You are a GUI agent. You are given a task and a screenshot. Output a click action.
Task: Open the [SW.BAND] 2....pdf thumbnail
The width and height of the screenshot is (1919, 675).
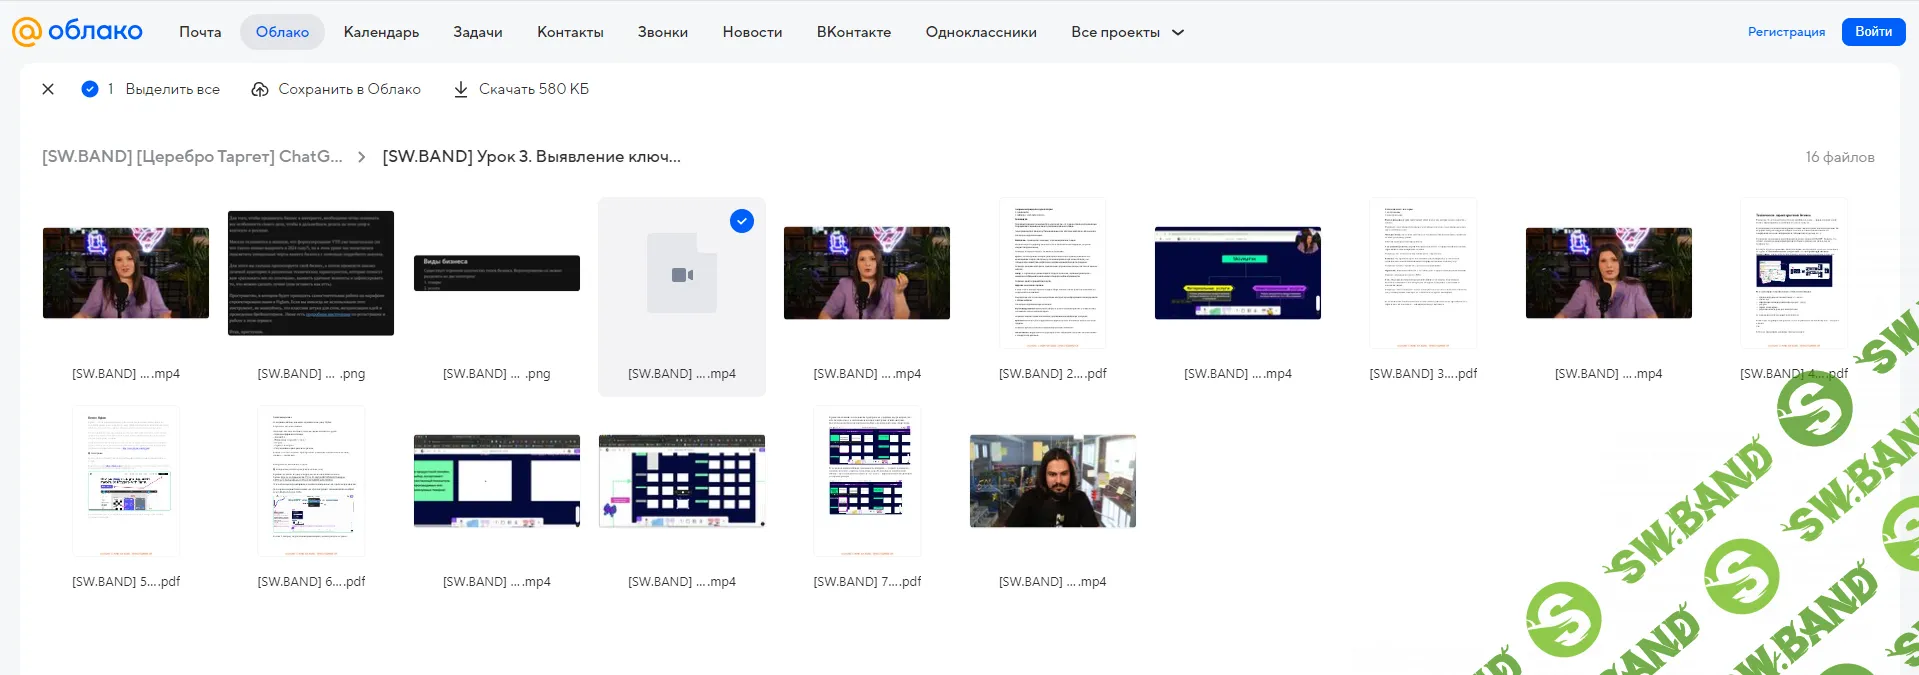point(1052,273)
